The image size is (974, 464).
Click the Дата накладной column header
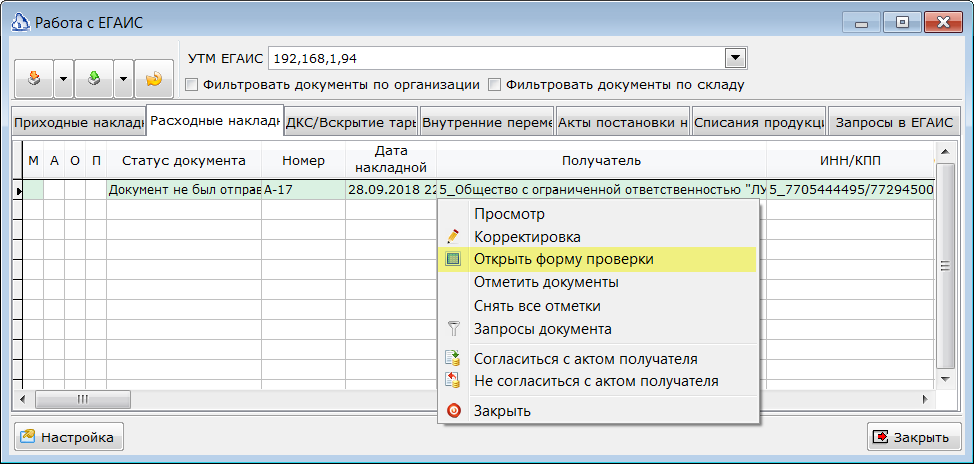click(x=391, y=161)
